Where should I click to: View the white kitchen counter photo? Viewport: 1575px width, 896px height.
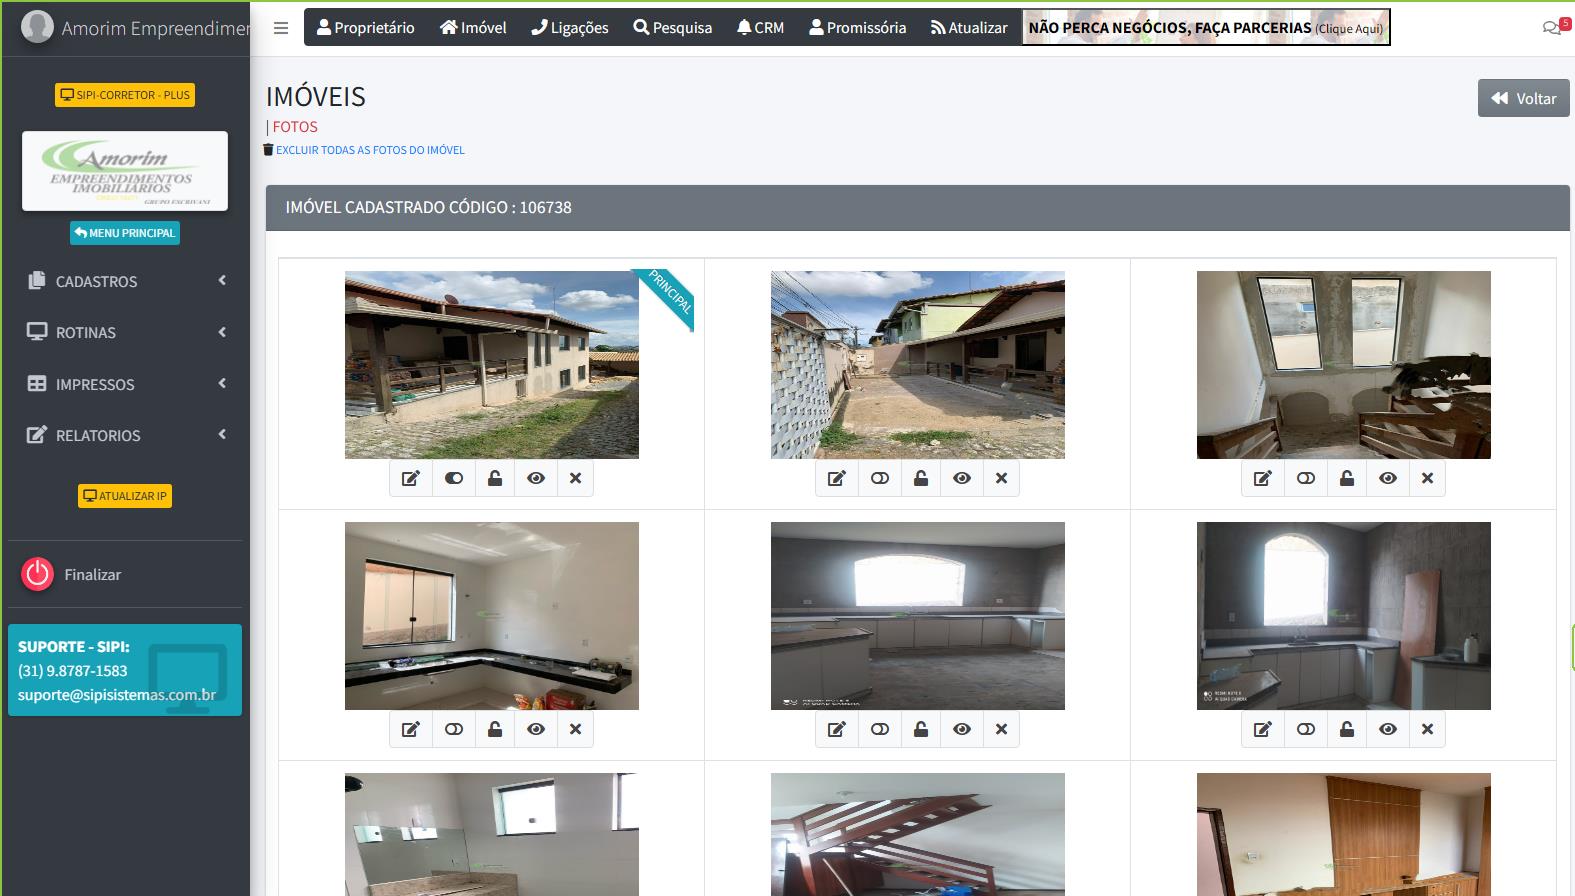(536, 729)
